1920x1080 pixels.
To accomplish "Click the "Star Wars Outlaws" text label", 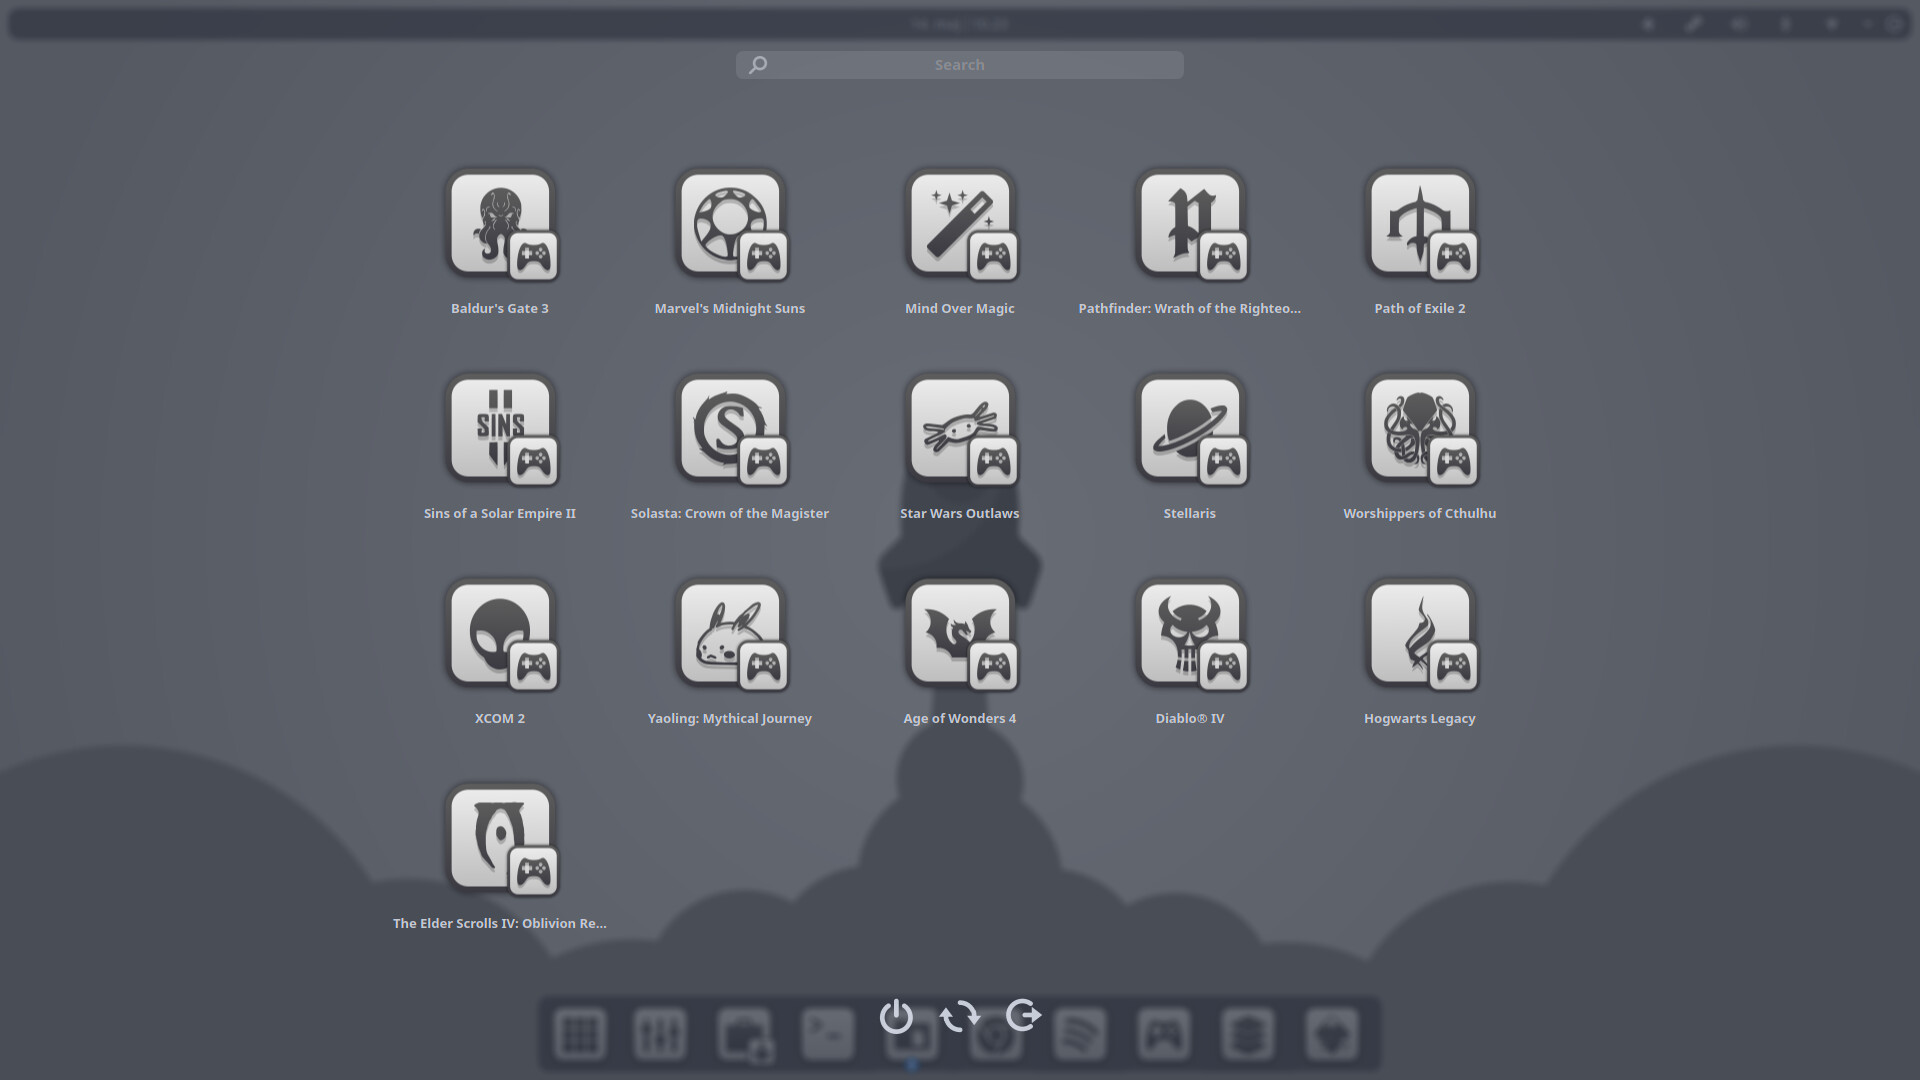I will [960, 513].
